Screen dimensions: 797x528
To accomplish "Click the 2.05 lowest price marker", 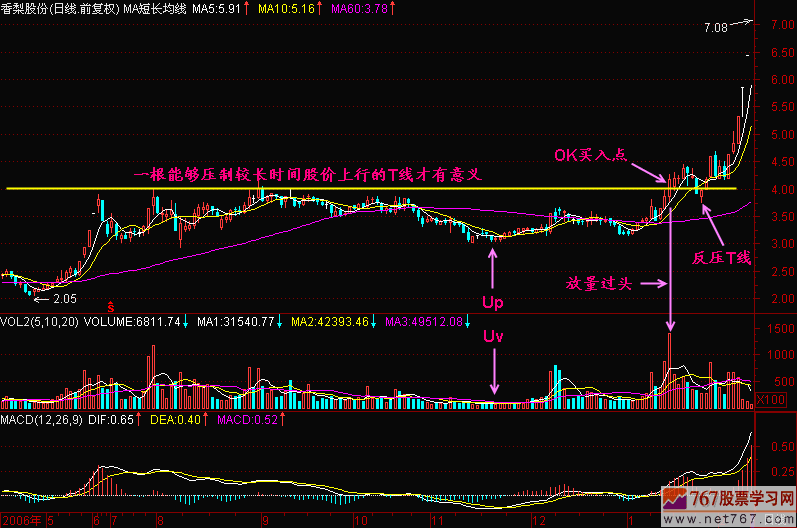I will (x=66, y=297).
